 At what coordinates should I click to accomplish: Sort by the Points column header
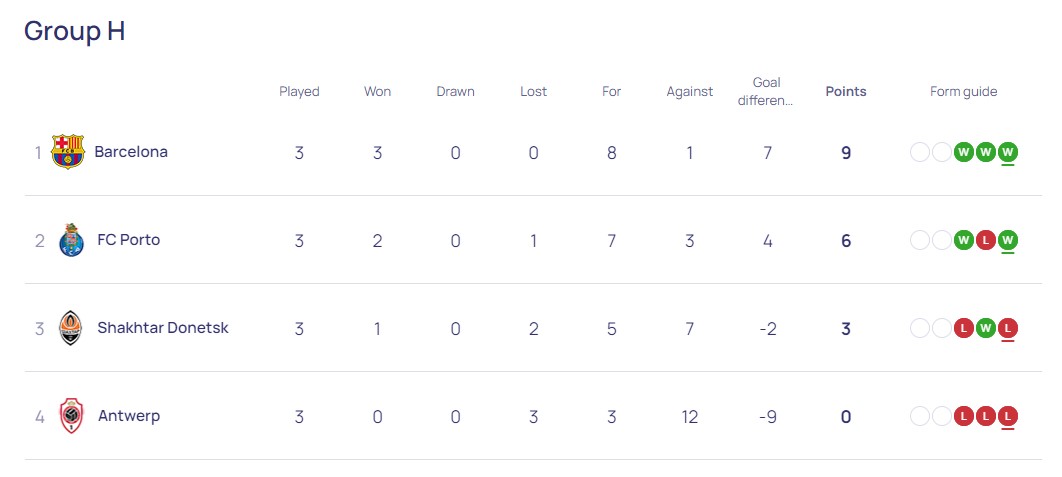point(846,91)
